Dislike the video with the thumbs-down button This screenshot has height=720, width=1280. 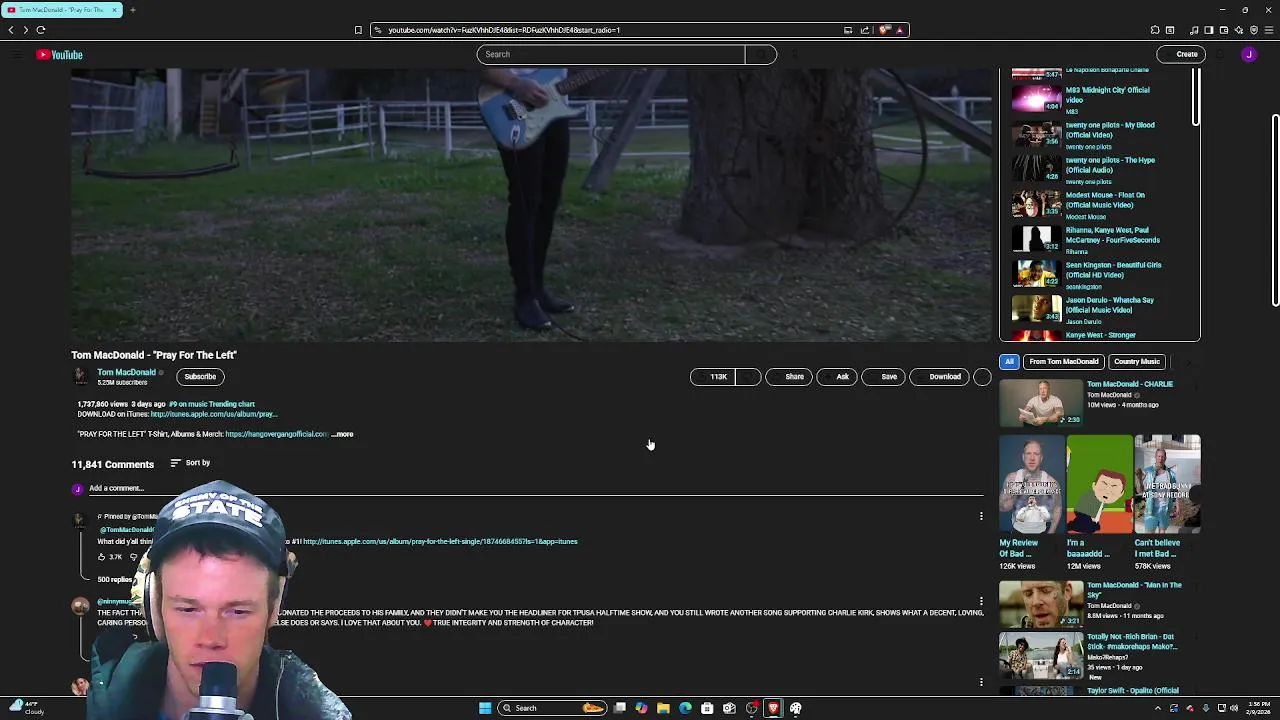(749, 377)
